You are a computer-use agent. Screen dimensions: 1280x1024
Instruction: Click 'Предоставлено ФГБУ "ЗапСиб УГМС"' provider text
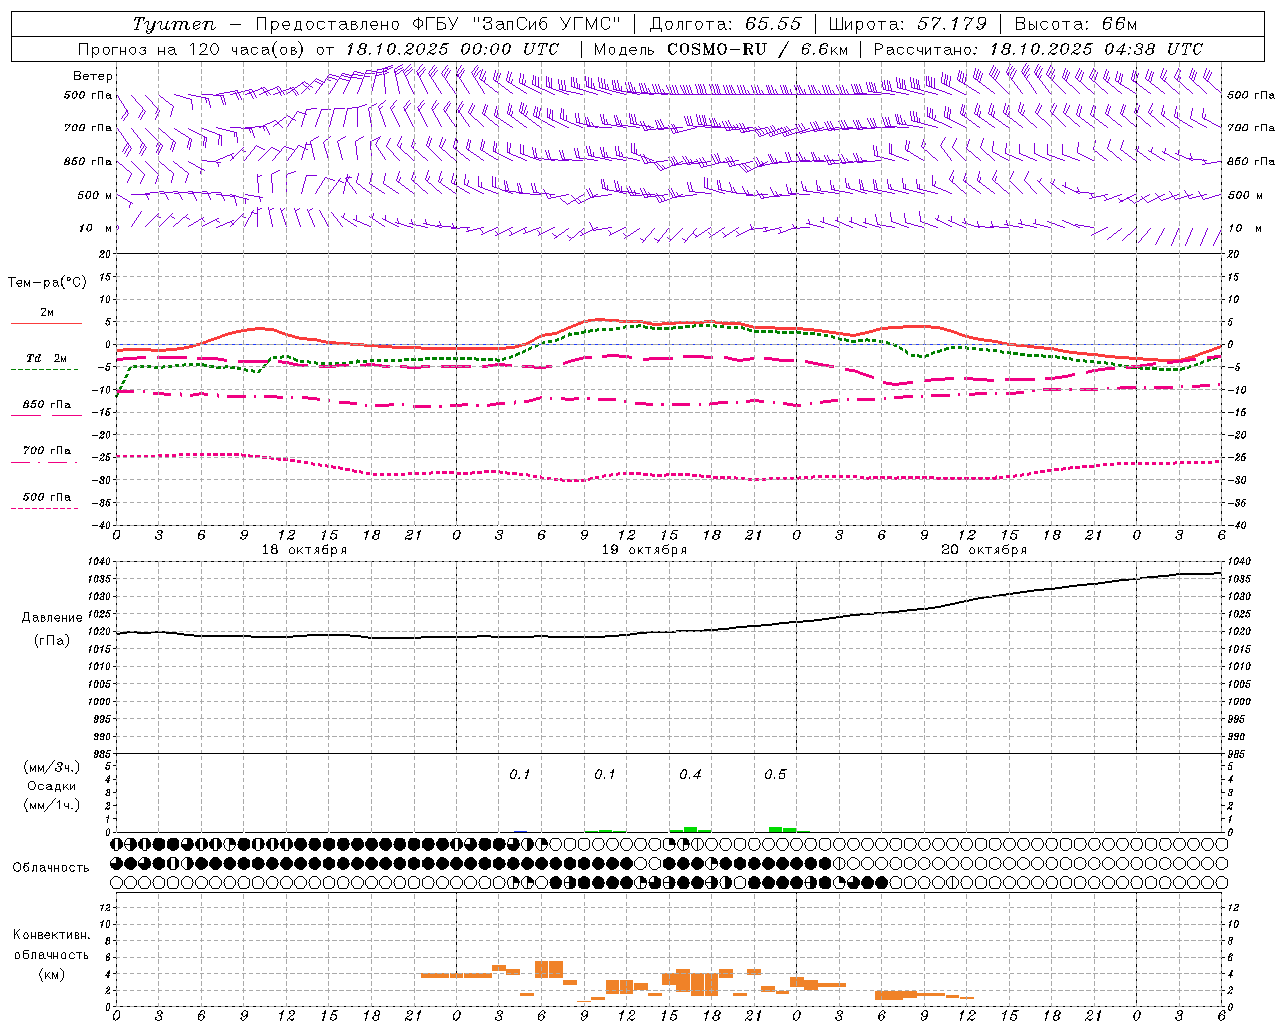click(x=438, y=24)
